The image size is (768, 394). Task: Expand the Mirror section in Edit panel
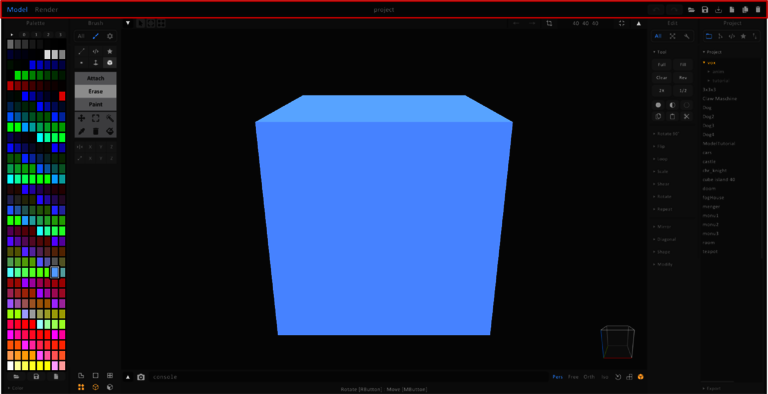[662, 227]
